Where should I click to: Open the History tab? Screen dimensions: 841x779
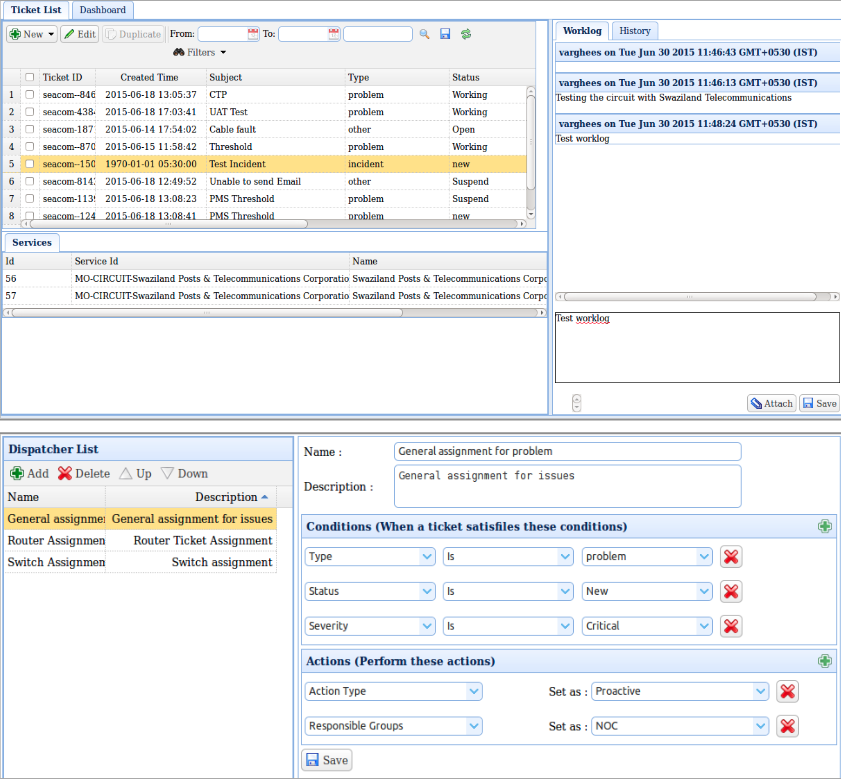coord(634,31)
